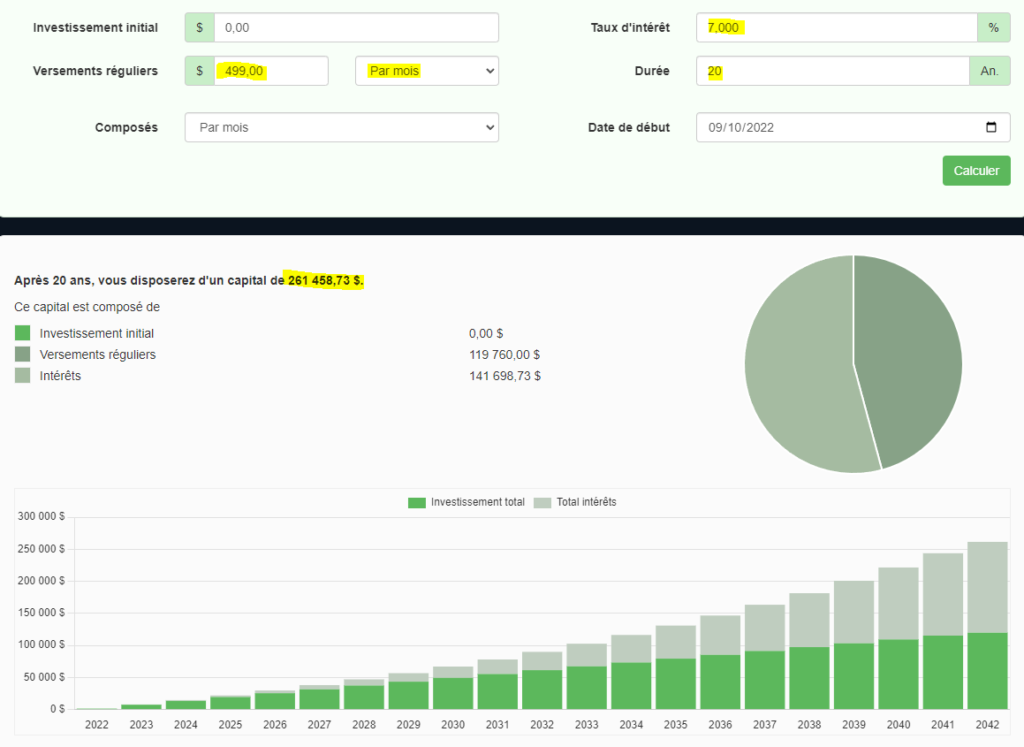The height and width of the screenshot is (747, 1024).
Task: Click the "$" icon next to Versements réguliers
Action: pos(199,70)
